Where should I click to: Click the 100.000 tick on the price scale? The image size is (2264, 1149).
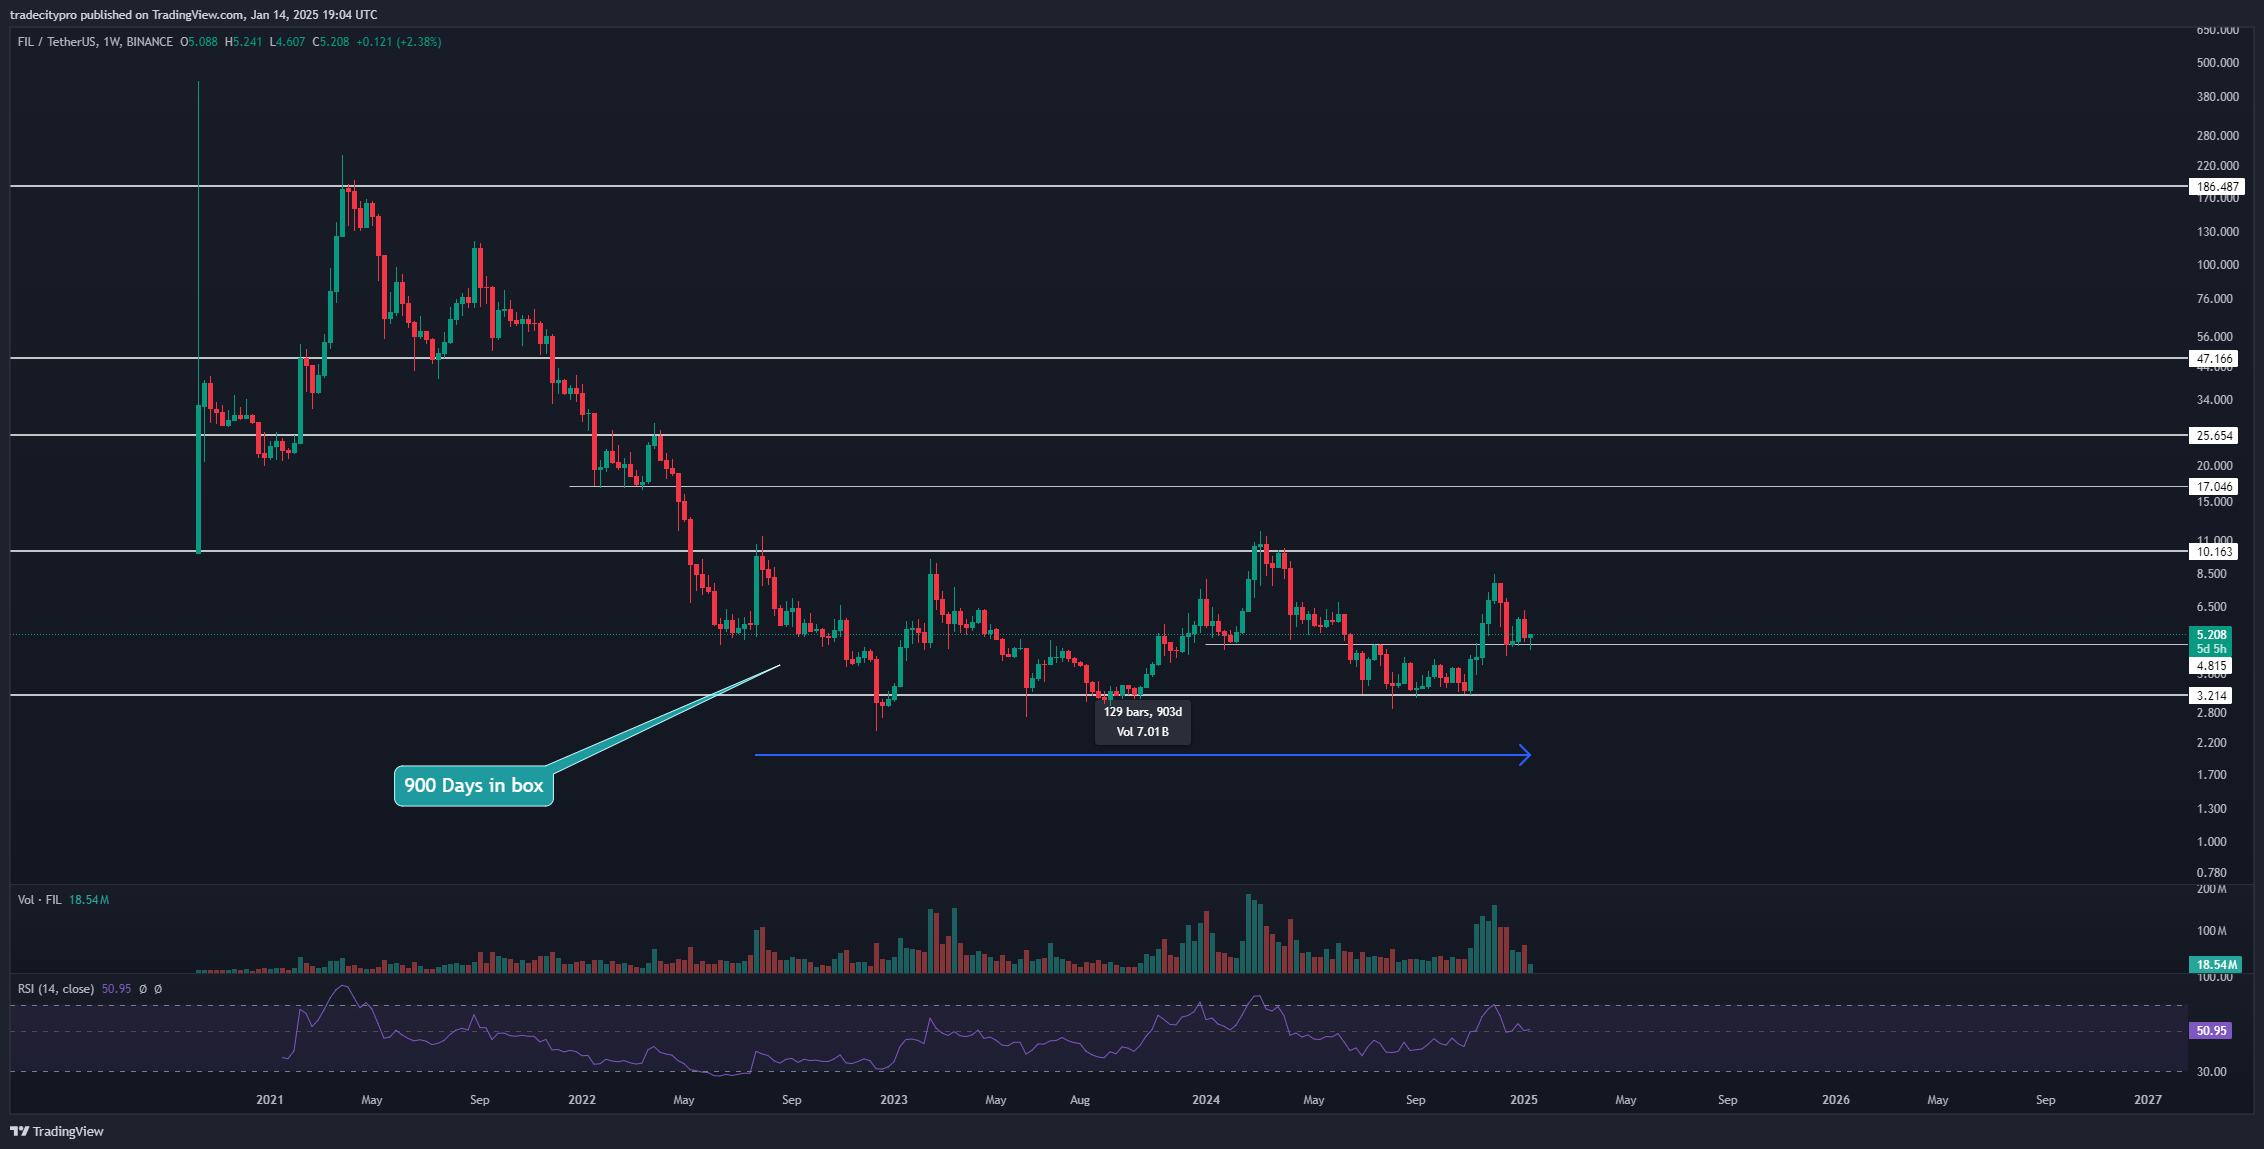2218,265
